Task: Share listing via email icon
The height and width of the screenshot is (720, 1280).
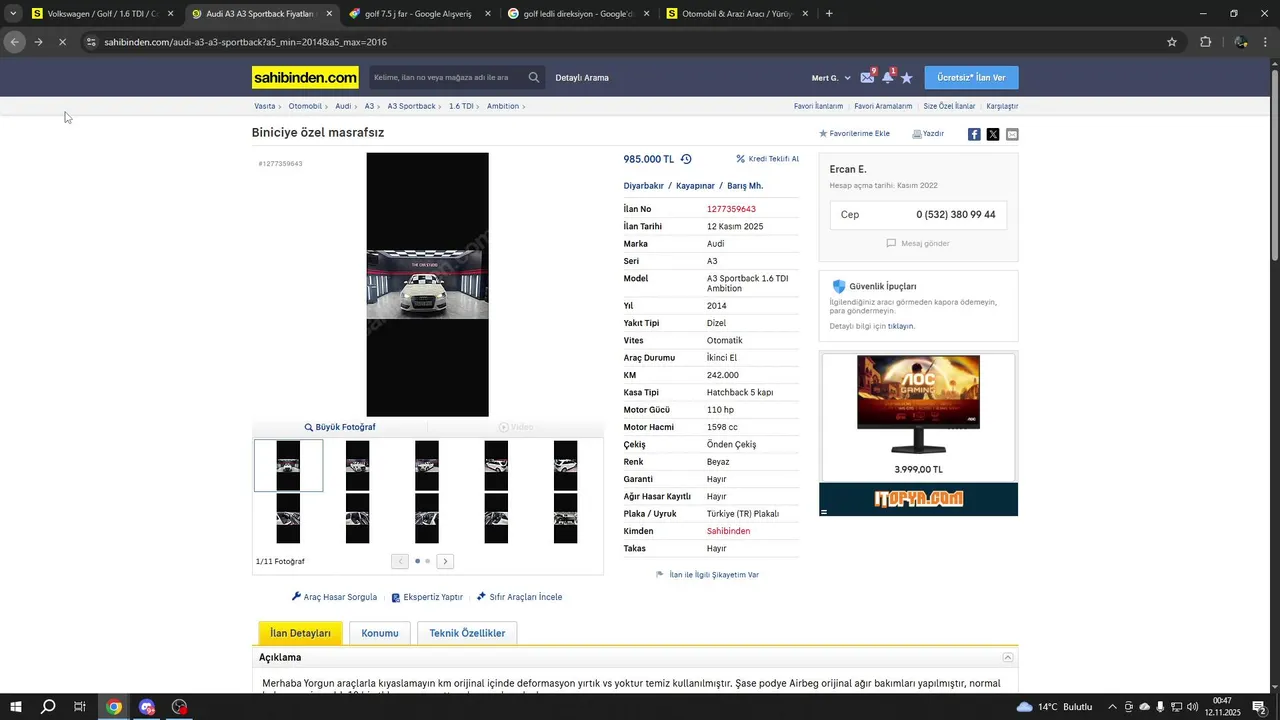Action: [x=1012, y=134]
